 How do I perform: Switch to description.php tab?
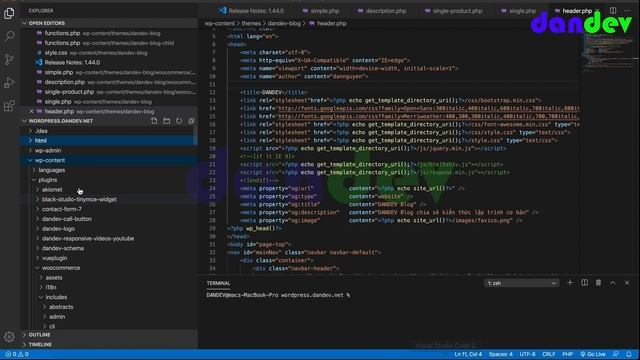(x=382, y=11)
